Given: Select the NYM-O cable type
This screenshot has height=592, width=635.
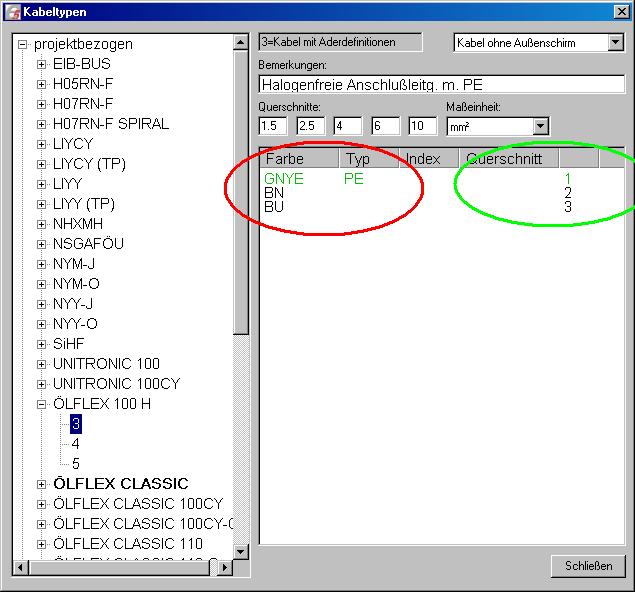Looking at the screenshot, I should 76,284.
